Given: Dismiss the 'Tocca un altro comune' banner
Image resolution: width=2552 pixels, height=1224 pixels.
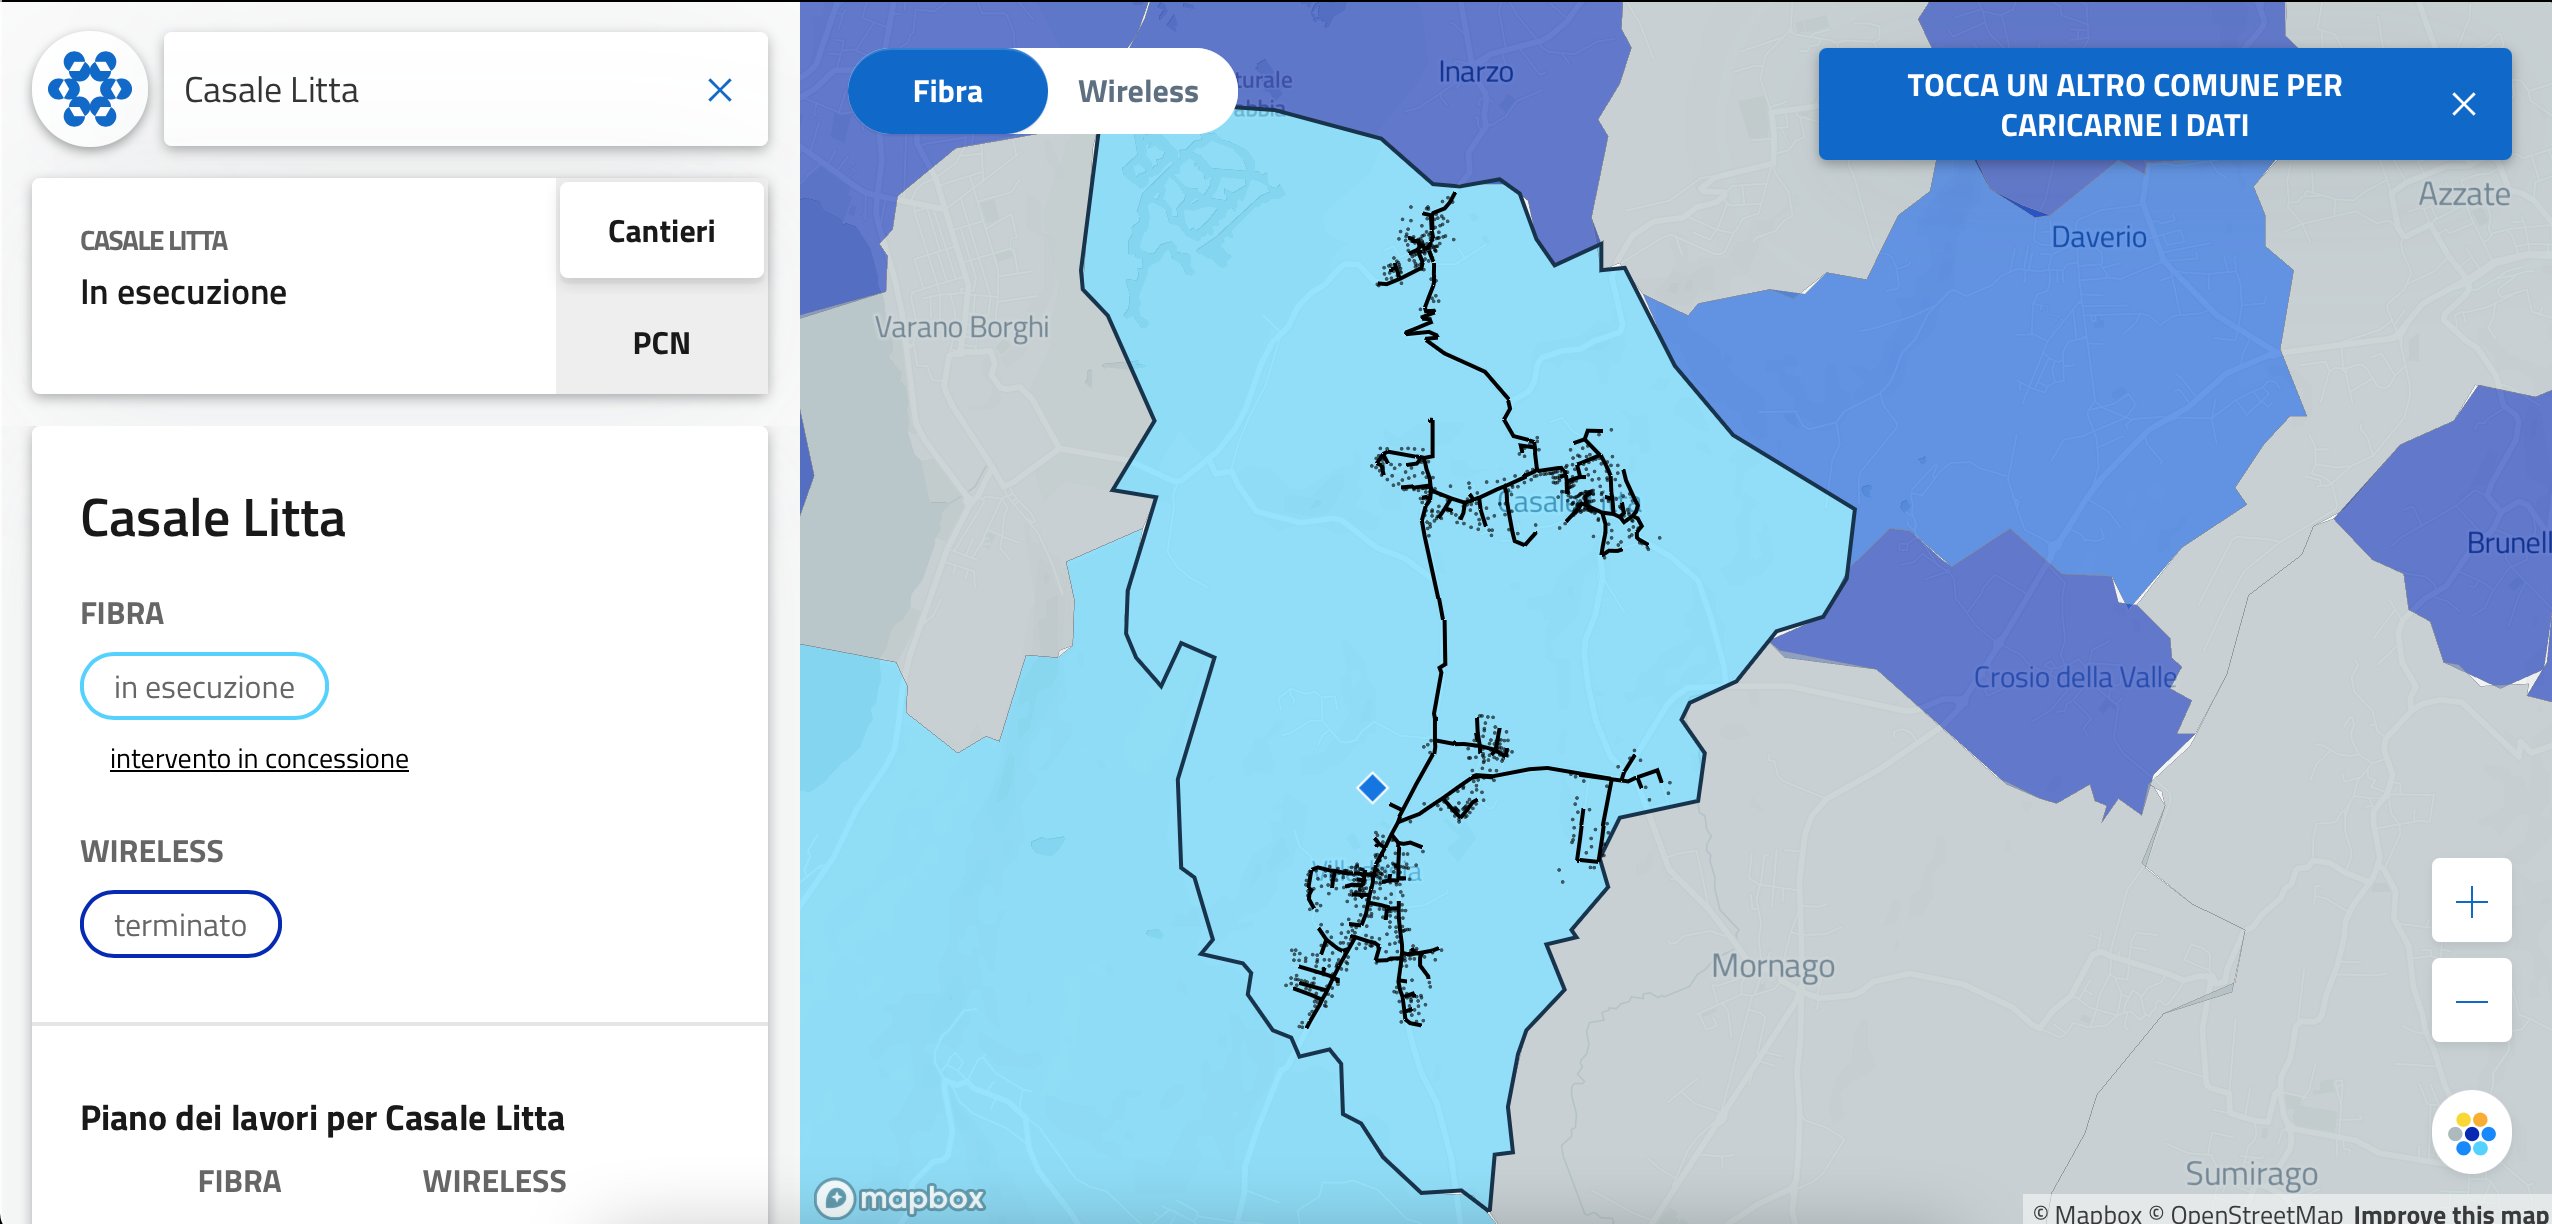Looking at the screenshot, I should point(2463,104).
